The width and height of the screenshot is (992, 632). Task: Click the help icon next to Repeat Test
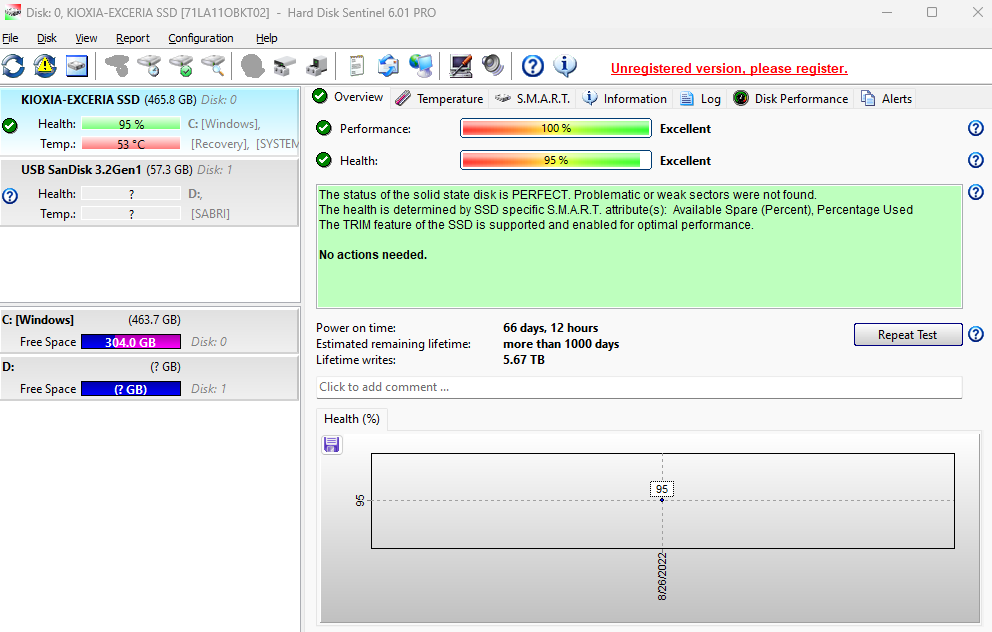click(976, 334)
